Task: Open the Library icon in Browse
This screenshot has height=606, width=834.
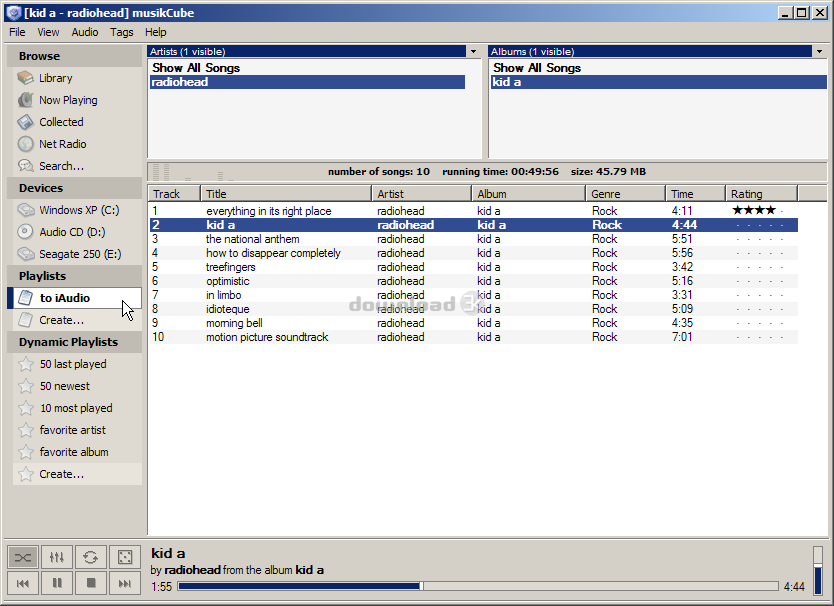Action: [25, 78]
